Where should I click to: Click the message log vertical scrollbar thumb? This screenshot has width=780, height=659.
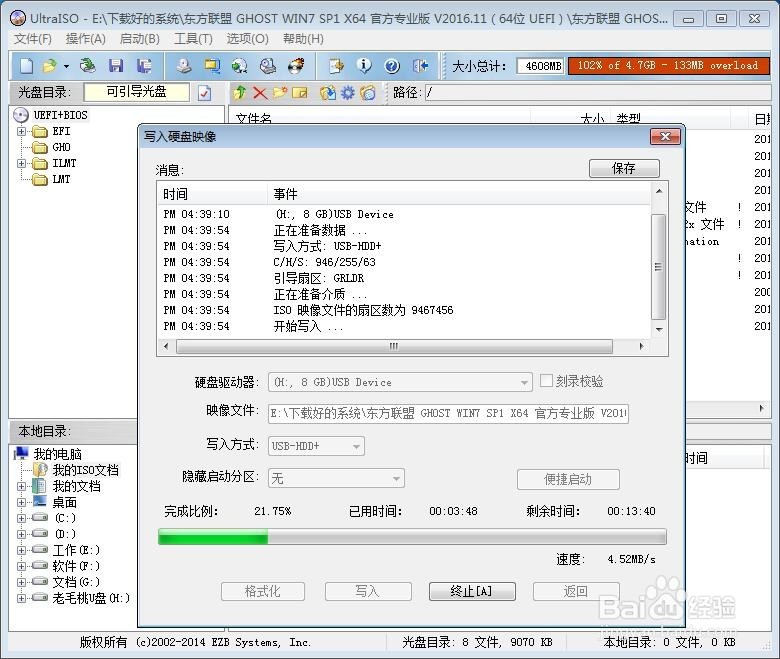658,267
